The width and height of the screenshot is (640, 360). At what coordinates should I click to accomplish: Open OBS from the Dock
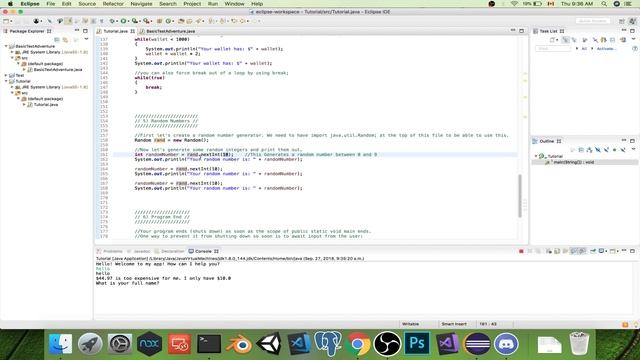click(387, 344)
